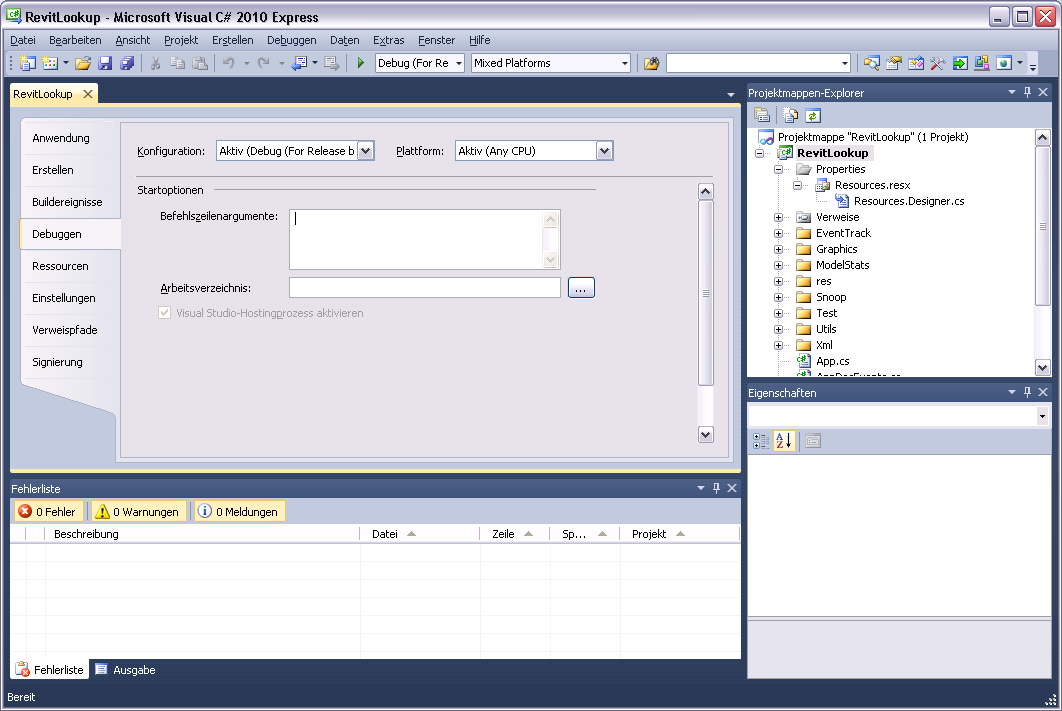Show warnings via the 0 Warnungen button
Screen dimensions: 1062x711
tap(138, 510)
